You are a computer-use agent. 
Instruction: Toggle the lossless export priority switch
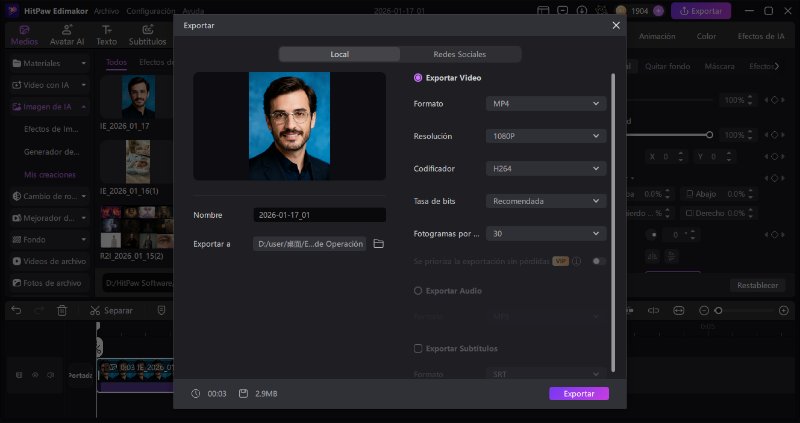(598, 261)
